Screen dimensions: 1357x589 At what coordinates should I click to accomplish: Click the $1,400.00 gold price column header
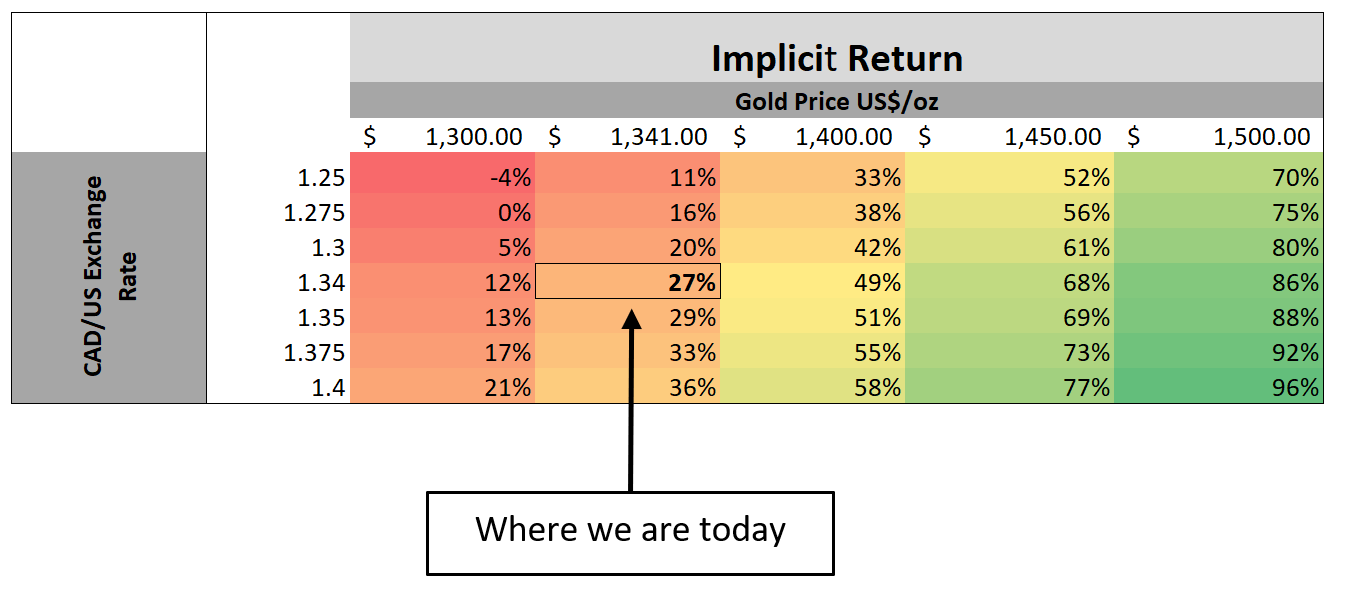coord(813,137)
